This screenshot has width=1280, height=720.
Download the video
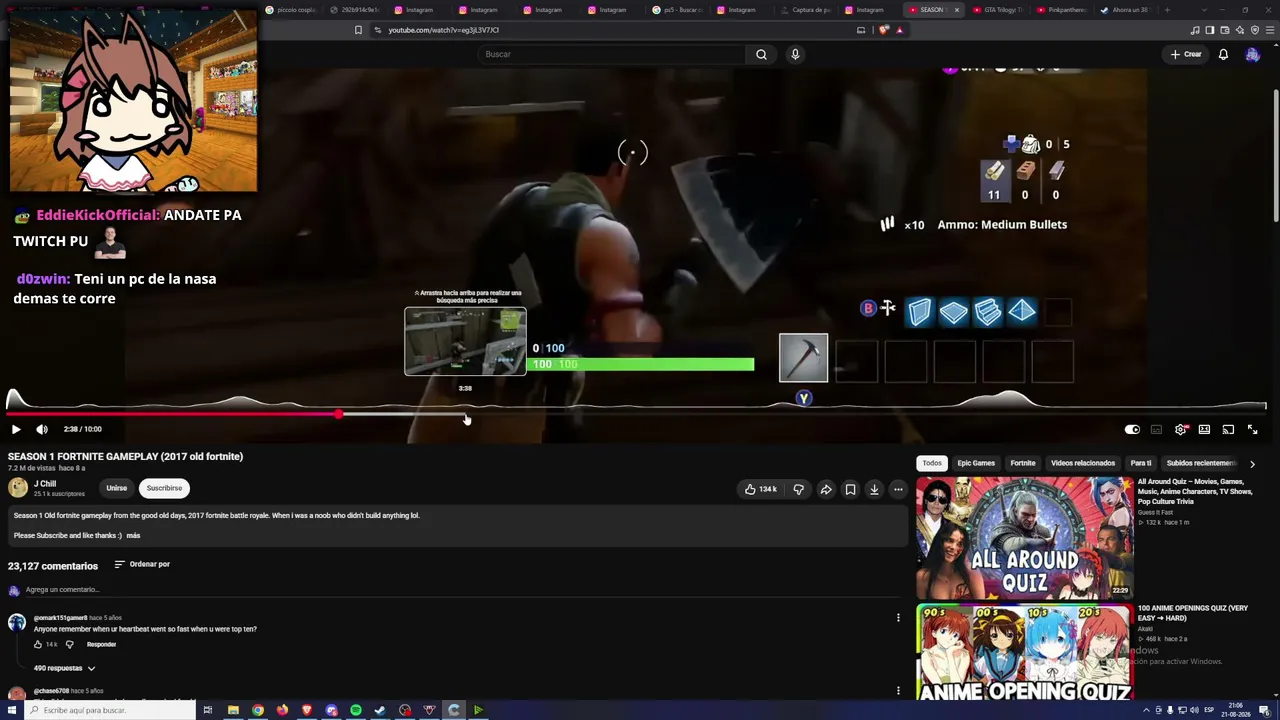(x=874, y=489)
